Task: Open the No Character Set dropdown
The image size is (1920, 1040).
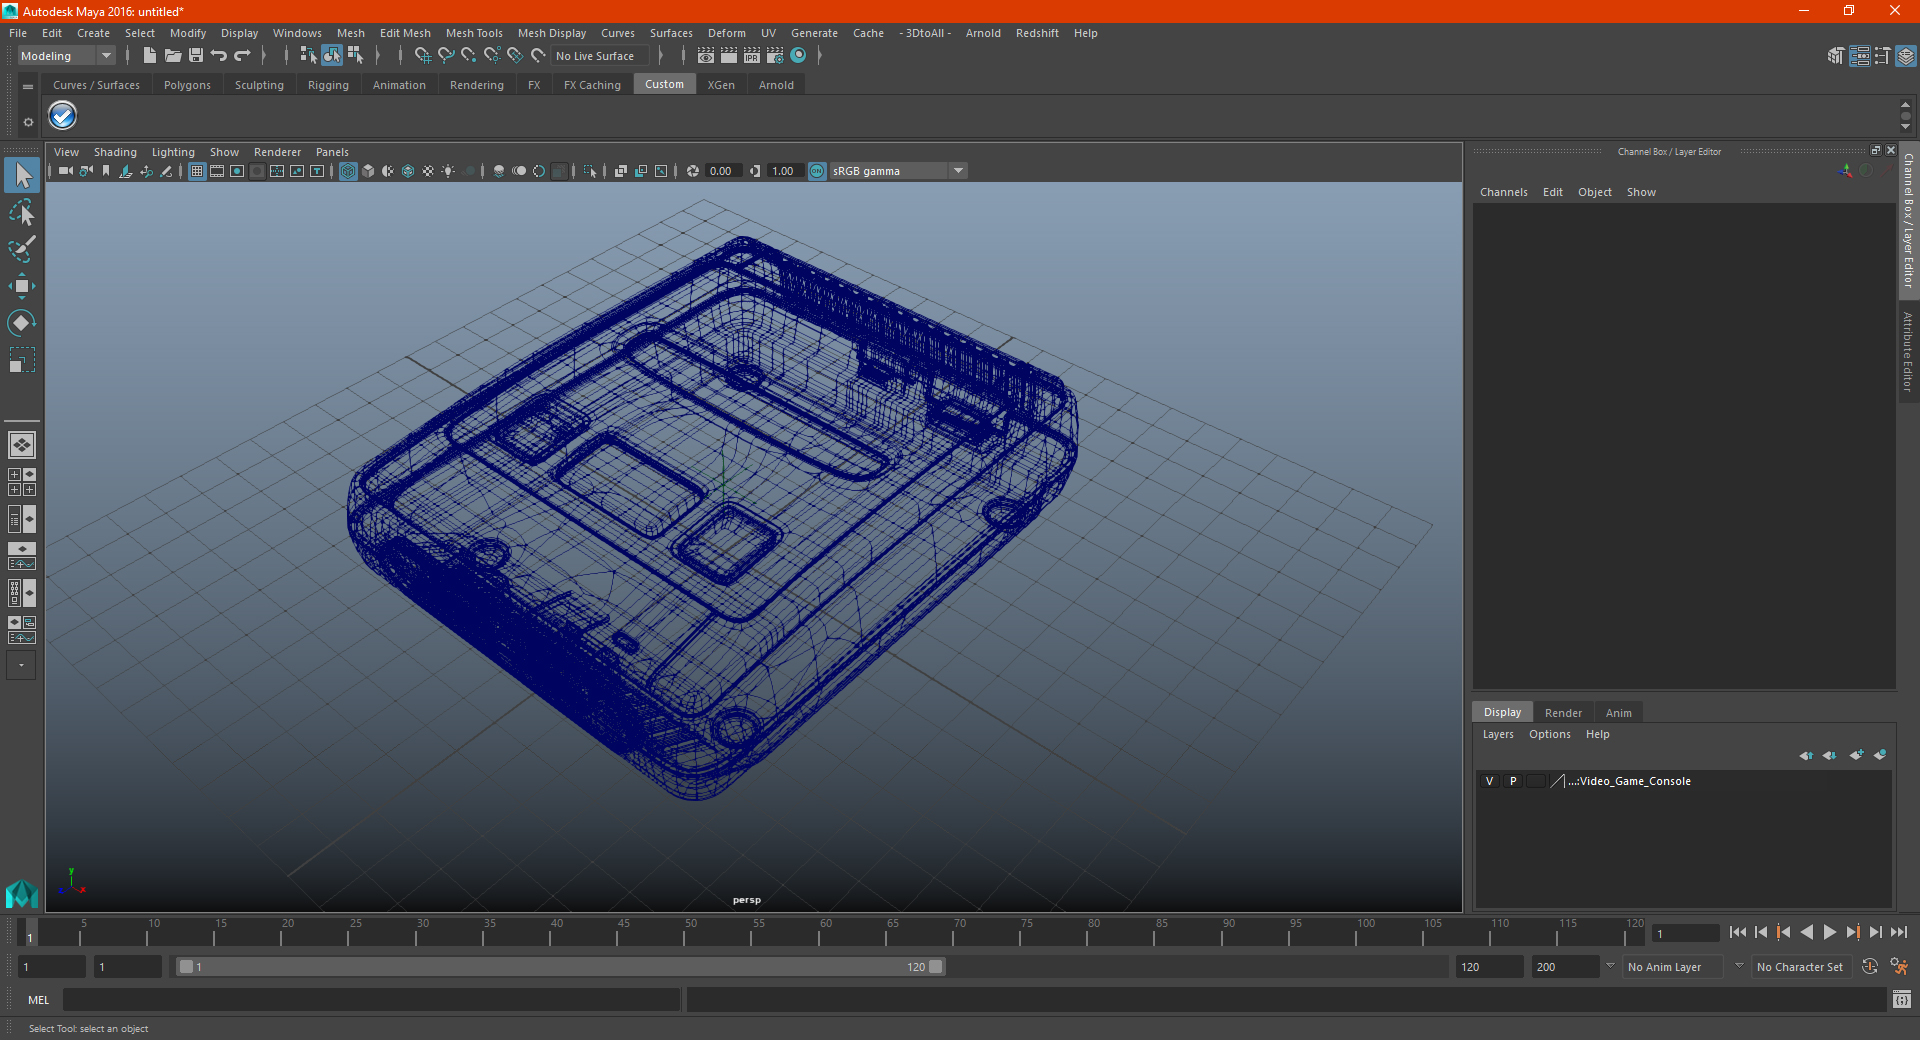Action: 1800,967
